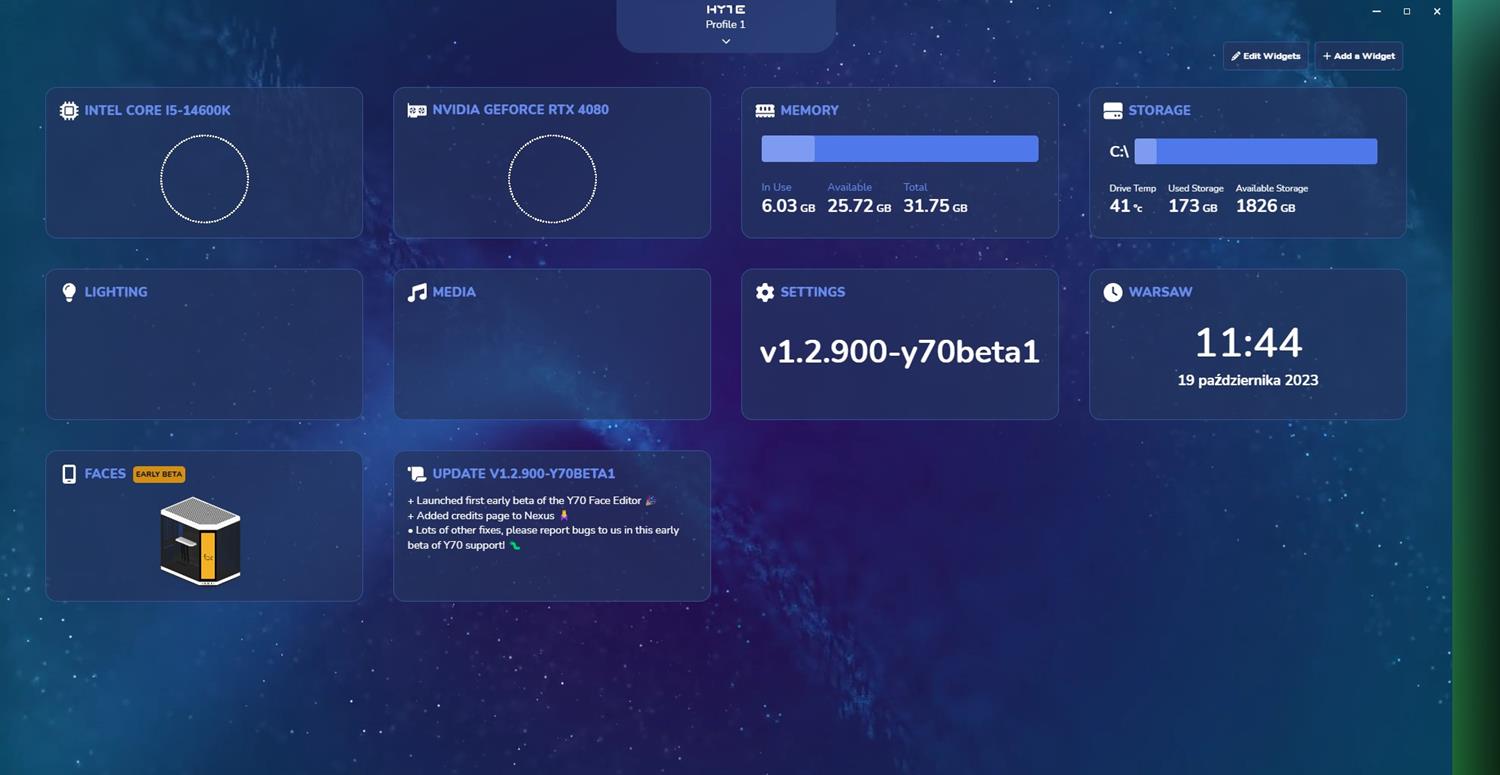The image size is (1500, 775).
Task: Open the Y70 case thumbnail in Faces
Action: pyautogui.click(x=200, y=541)
